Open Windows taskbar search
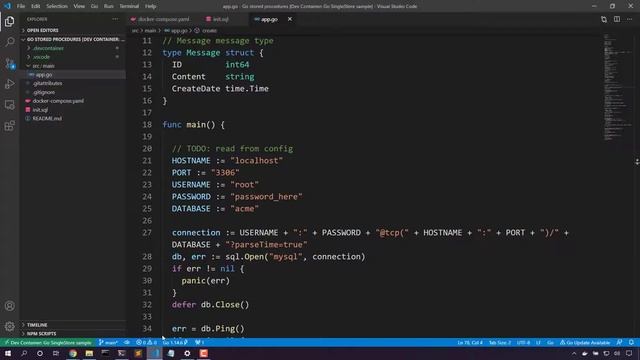This screenshot has width=640, height=360. 24,353
